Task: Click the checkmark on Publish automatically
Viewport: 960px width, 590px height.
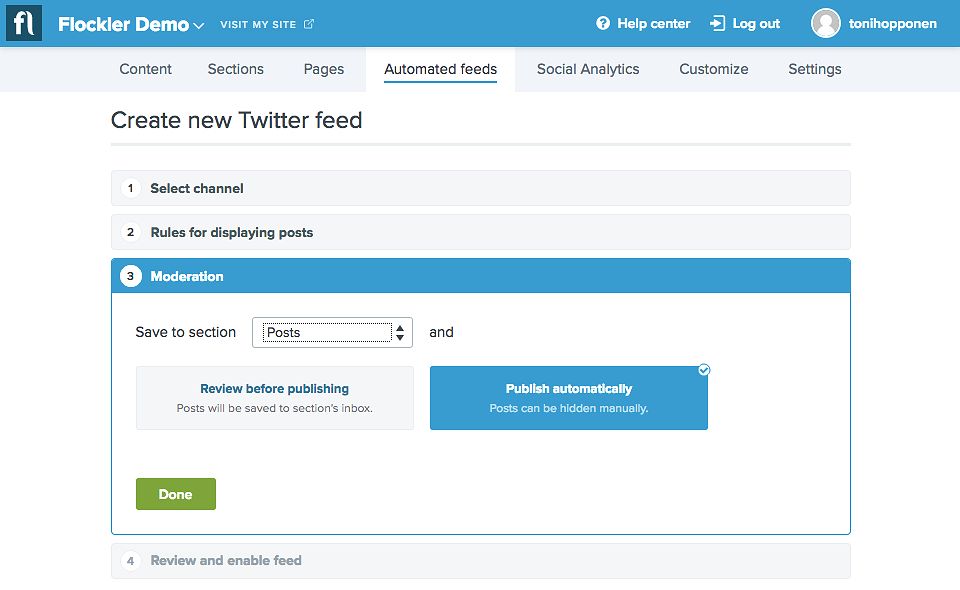Action: coord(704,370)
